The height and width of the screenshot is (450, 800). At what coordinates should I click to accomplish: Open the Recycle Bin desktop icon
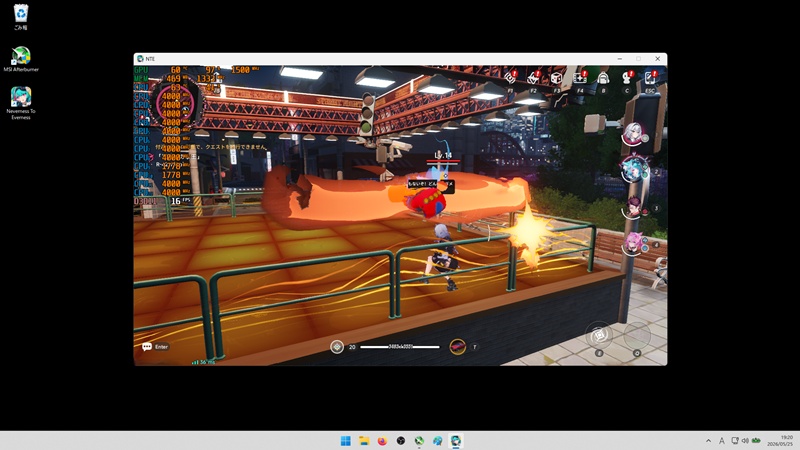pos(20,17)
